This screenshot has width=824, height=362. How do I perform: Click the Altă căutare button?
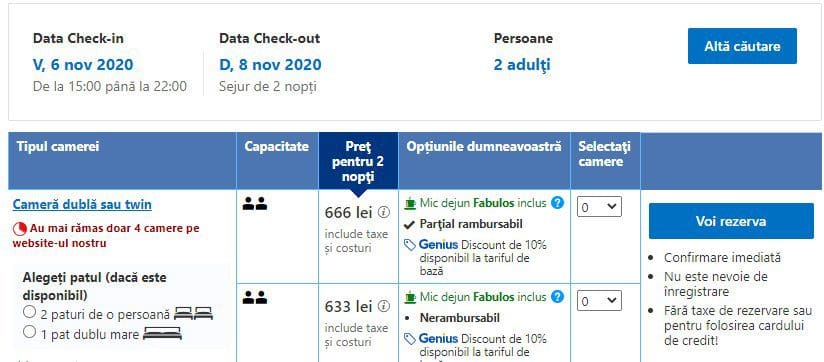click(742, 46)
